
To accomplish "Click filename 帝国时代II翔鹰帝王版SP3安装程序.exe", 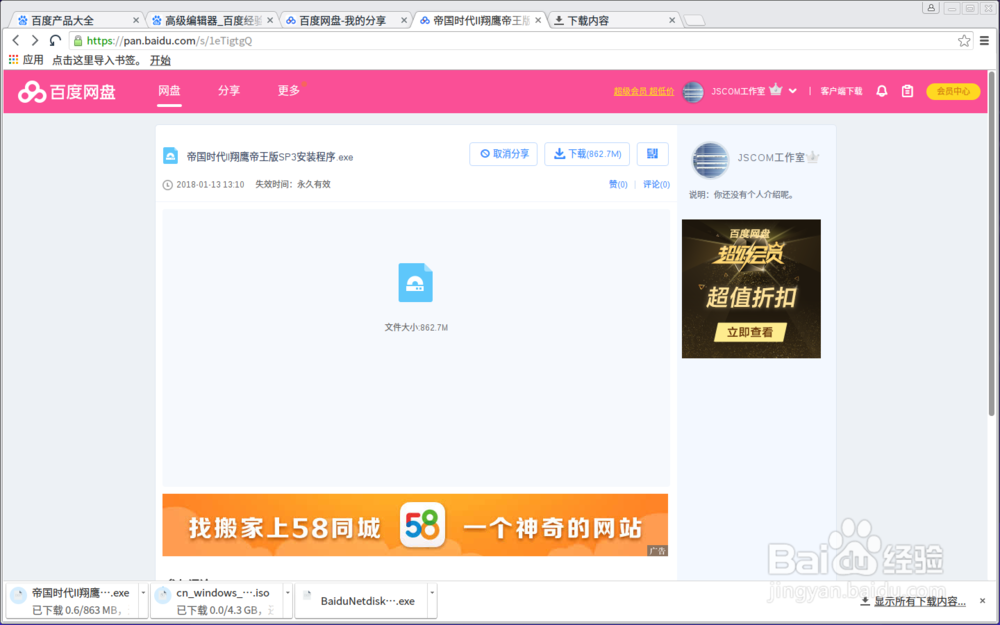I will 270,157.
